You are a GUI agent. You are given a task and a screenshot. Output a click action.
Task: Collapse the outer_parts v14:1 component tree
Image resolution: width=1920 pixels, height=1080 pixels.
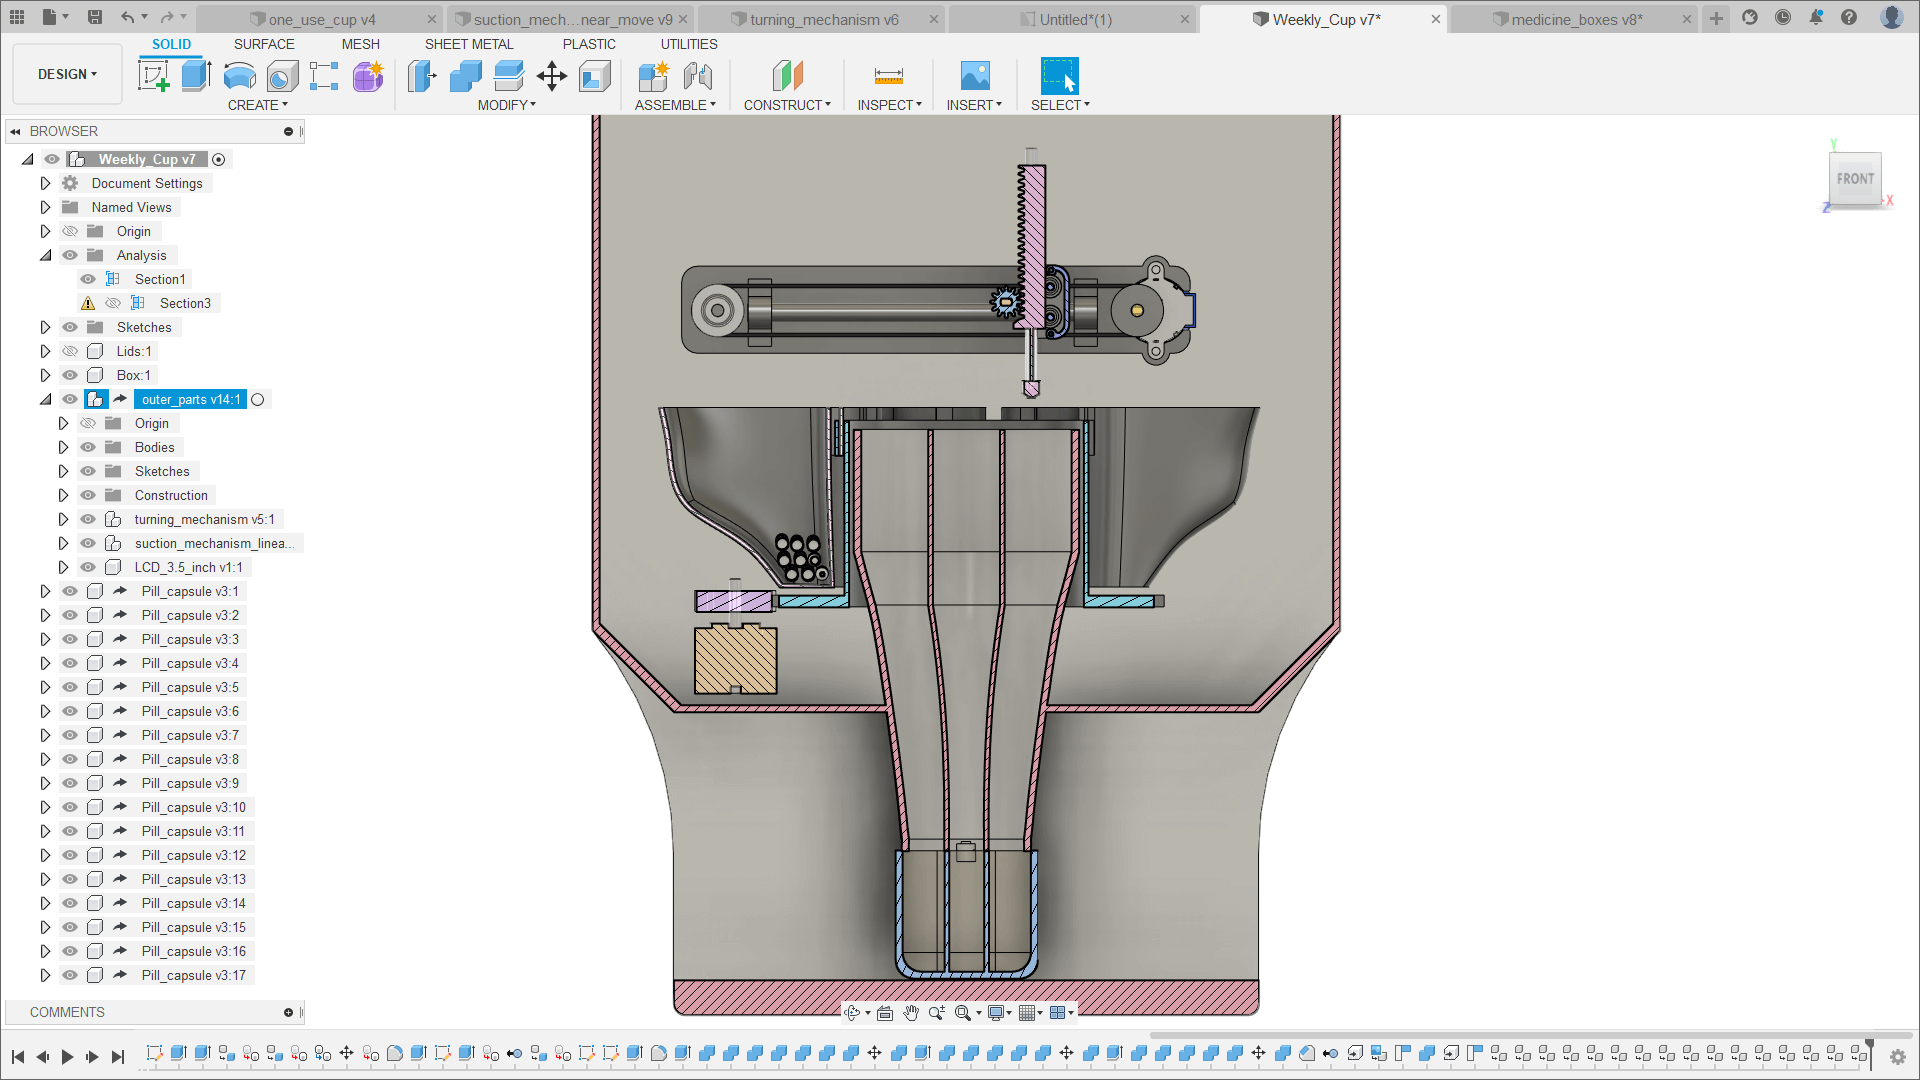click(x=45, y=399)
